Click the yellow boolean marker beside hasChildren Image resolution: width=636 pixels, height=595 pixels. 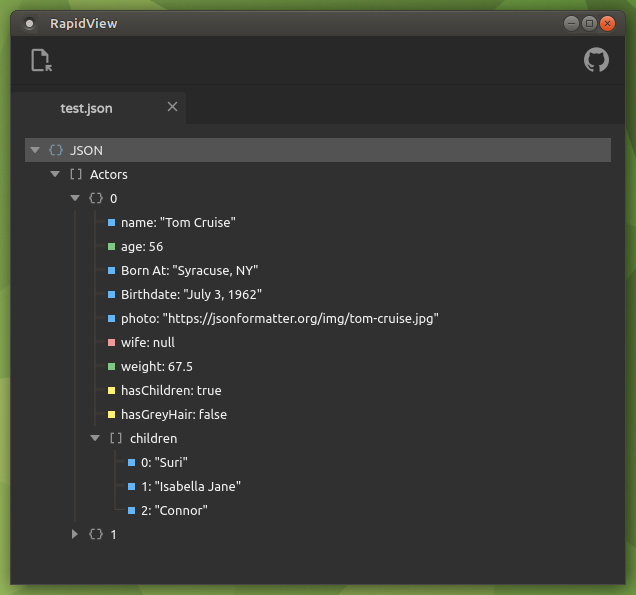[x=112, y=391]
